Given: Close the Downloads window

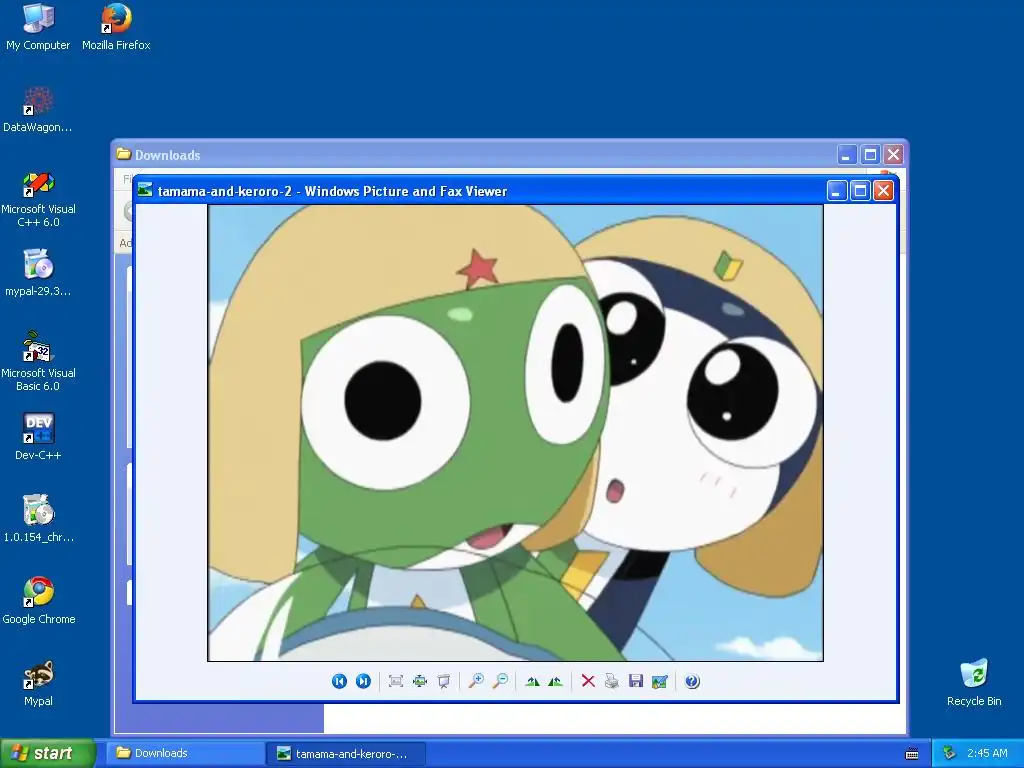Looking at the screenshot, I should [893, 155].
